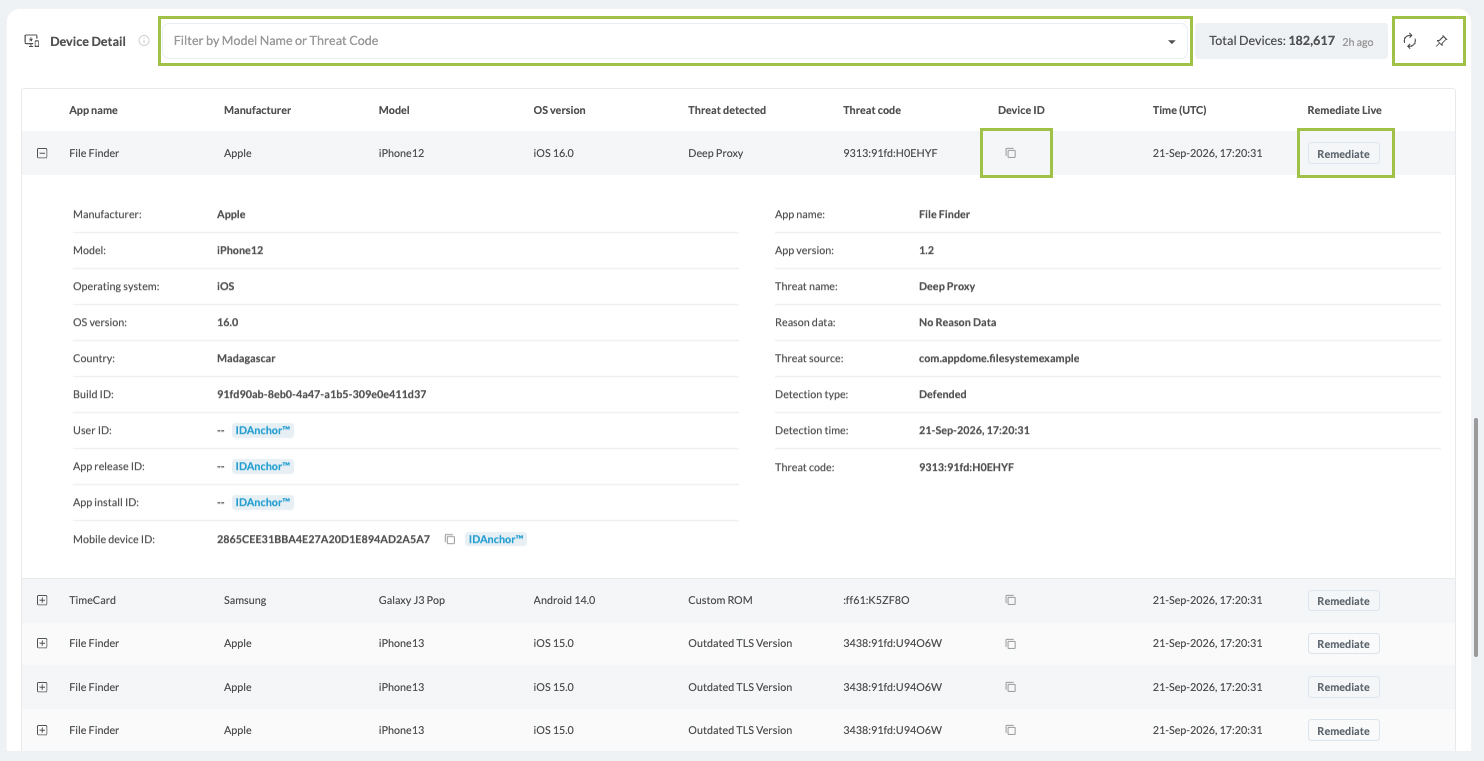The image size is (1484, 761).
Task: Click the OS version column header
Action: [559, 110]
